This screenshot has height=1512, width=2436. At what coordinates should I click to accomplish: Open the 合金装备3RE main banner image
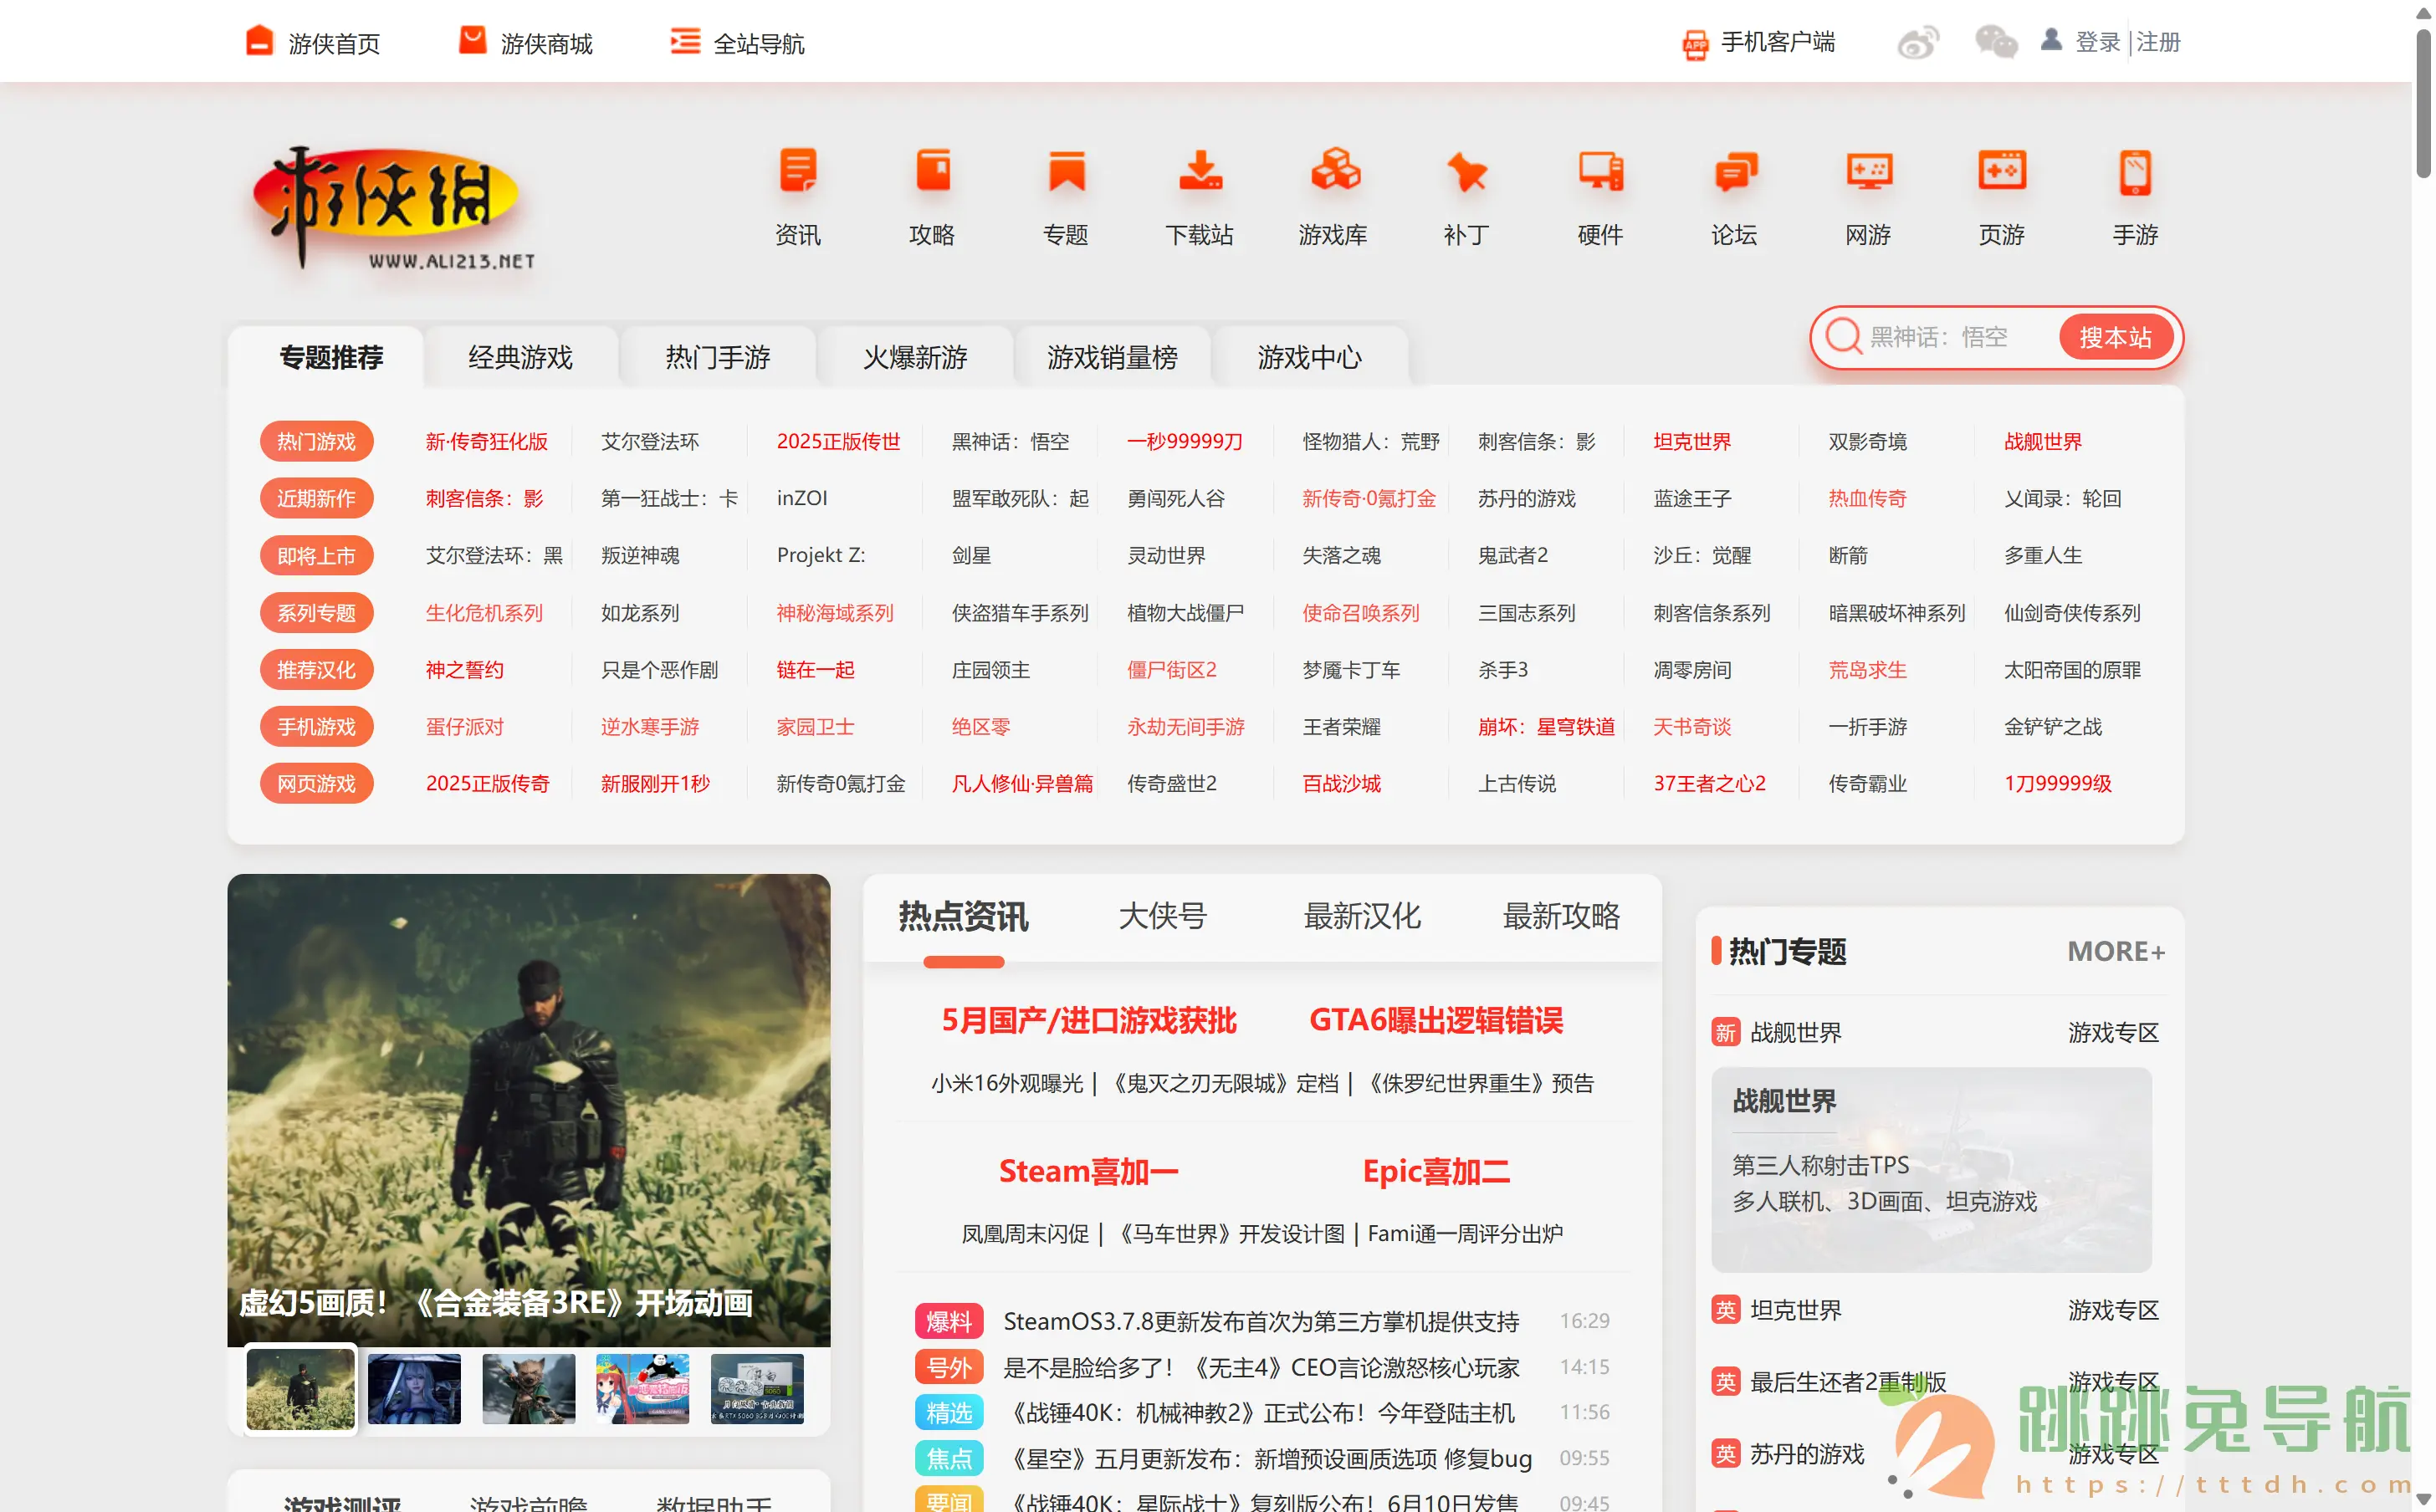click(x=528, y=1110)
